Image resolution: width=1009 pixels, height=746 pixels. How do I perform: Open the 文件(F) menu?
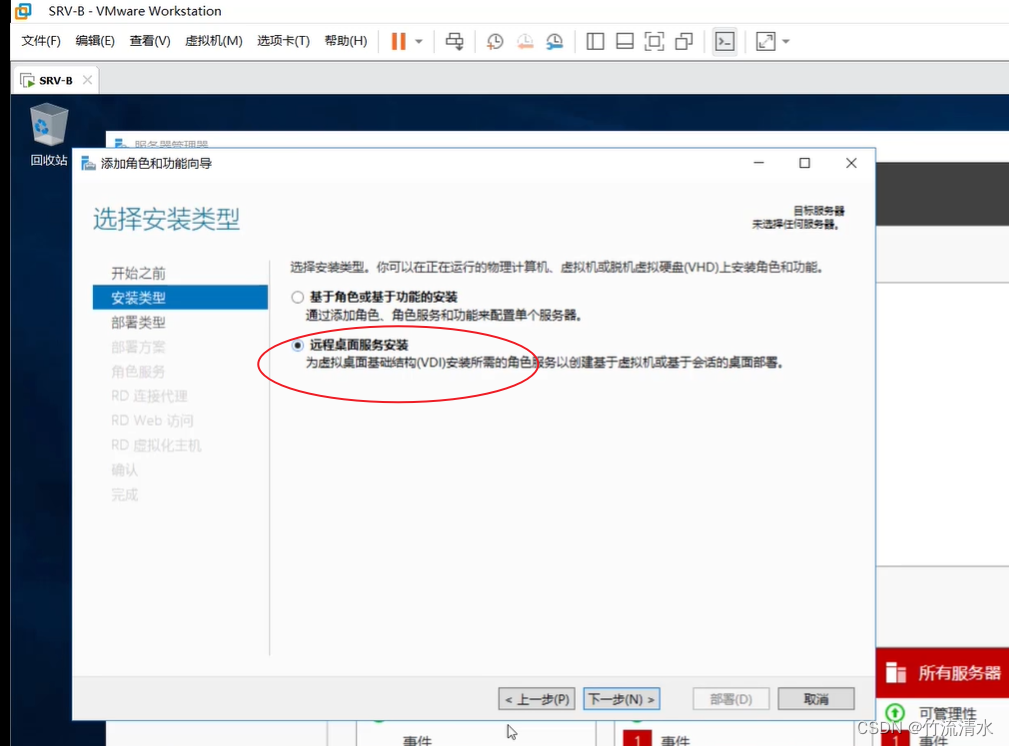pyautogui.click(x=41, y=41)
